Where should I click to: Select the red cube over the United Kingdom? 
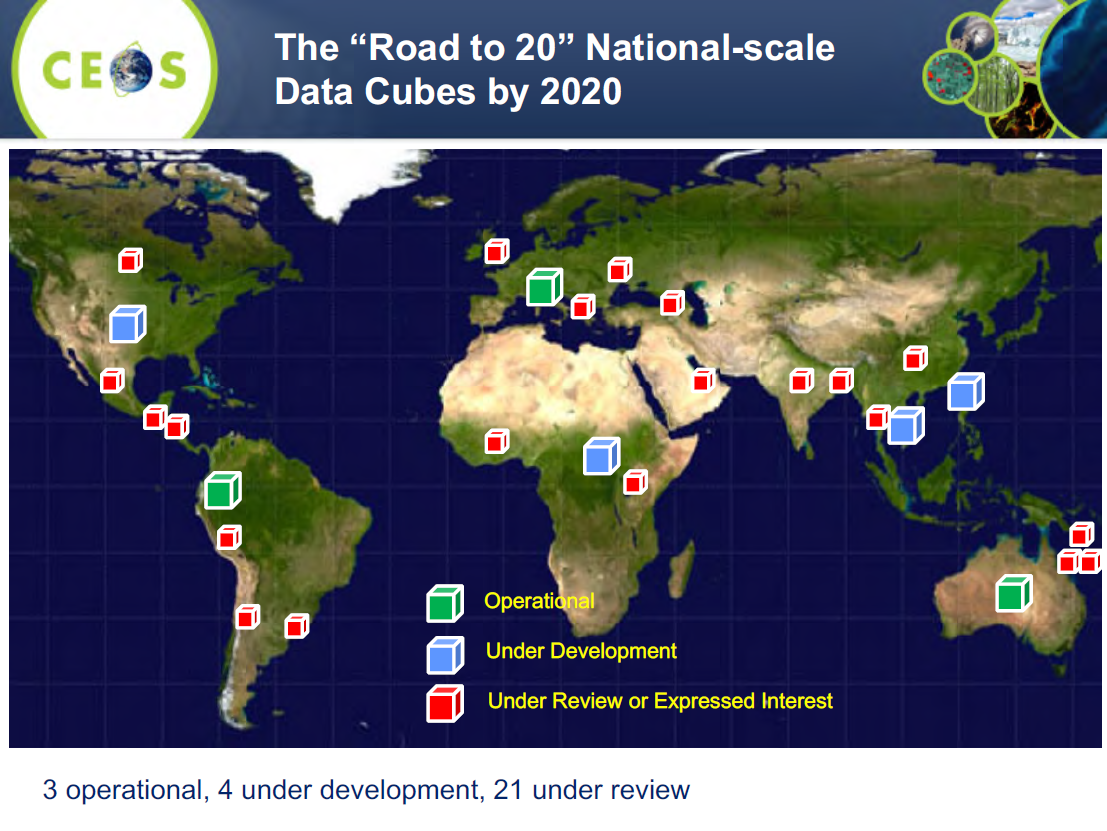(496, 251)
